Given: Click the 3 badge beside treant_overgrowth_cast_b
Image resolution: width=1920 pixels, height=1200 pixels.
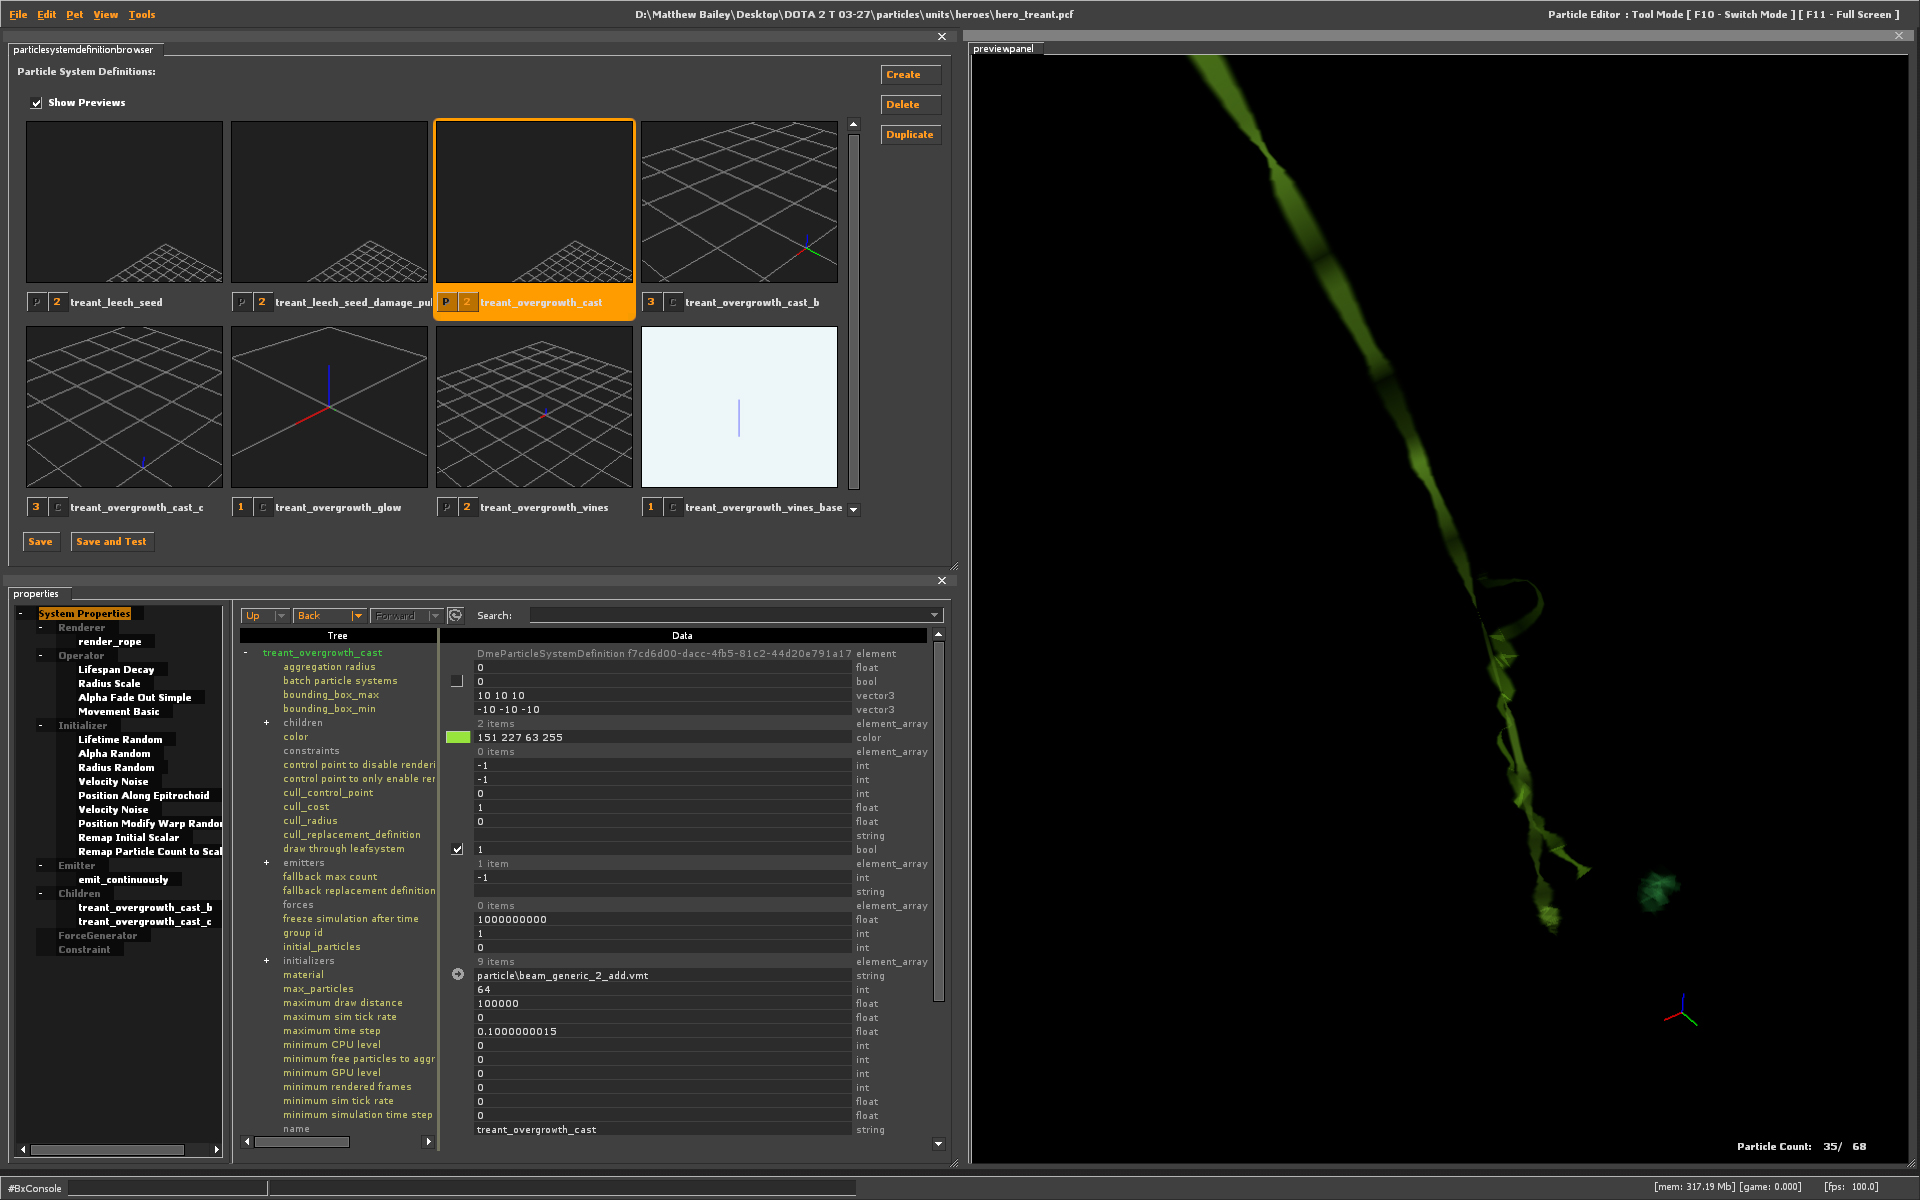Looking at the screenshot, I should tap(651, 302).
